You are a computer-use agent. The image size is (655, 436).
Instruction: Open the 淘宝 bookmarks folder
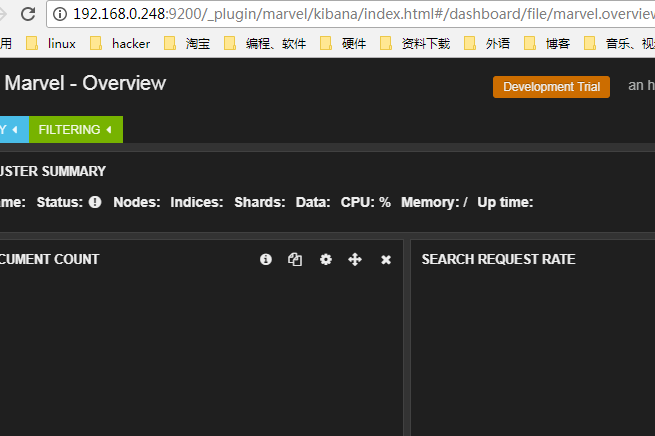(187, 43)
